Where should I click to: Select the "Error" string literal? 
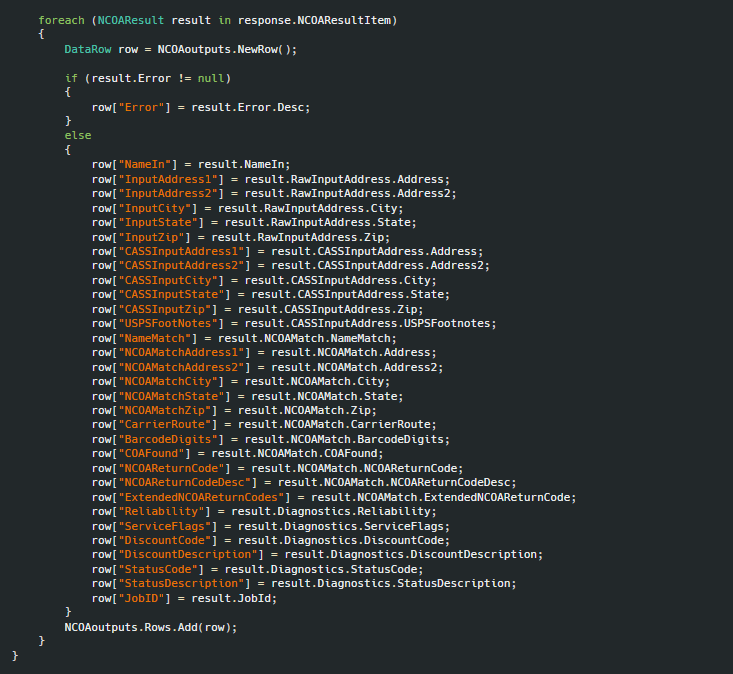[144, 108]
